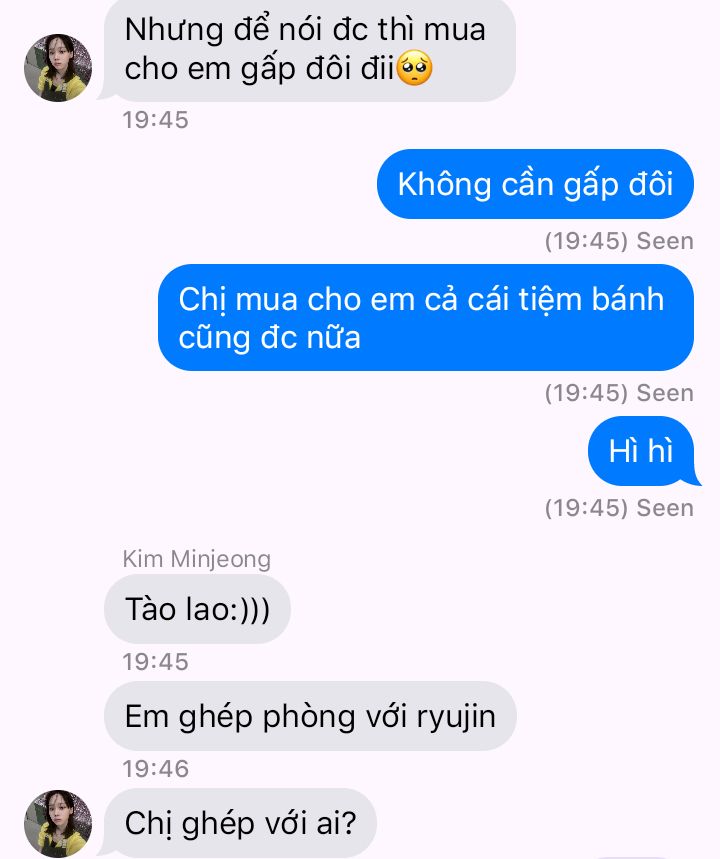The image size is (720, 859).
Task: Open Kim Minjeong sender name
Action: (197, 559)
